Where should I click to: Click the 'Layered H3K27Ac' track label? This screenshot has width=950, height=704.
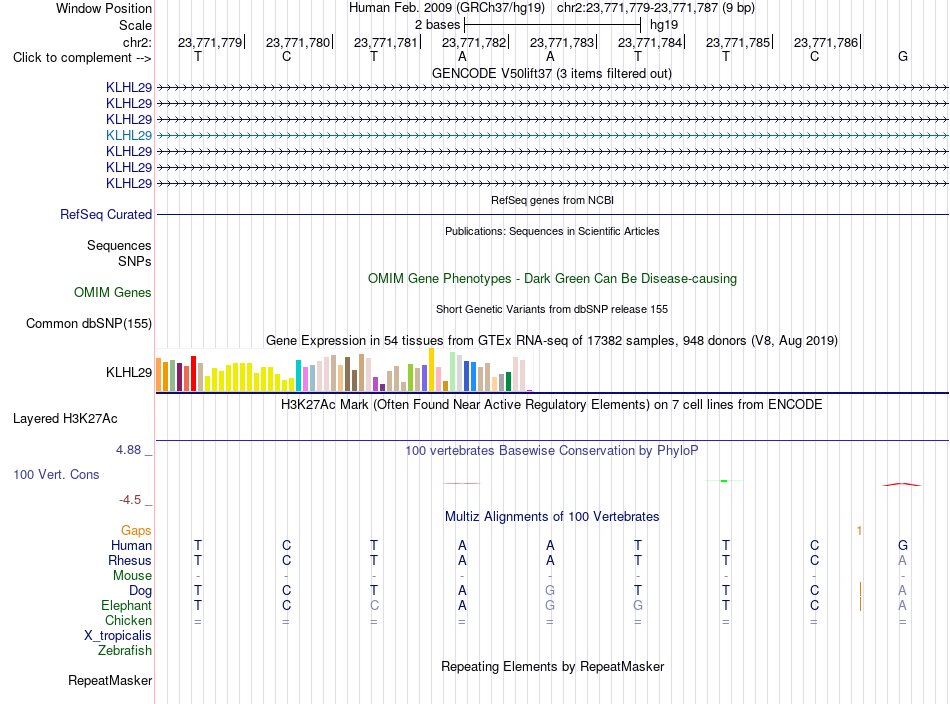tap(65, 419)
